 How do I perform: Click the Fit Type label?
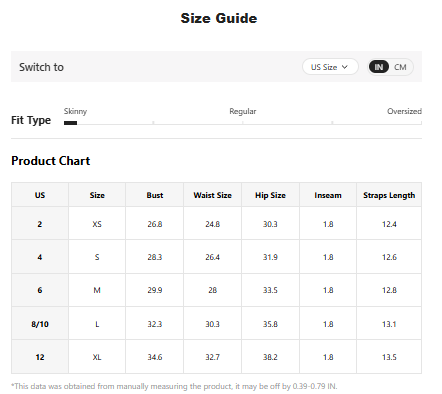pos(31,120)
